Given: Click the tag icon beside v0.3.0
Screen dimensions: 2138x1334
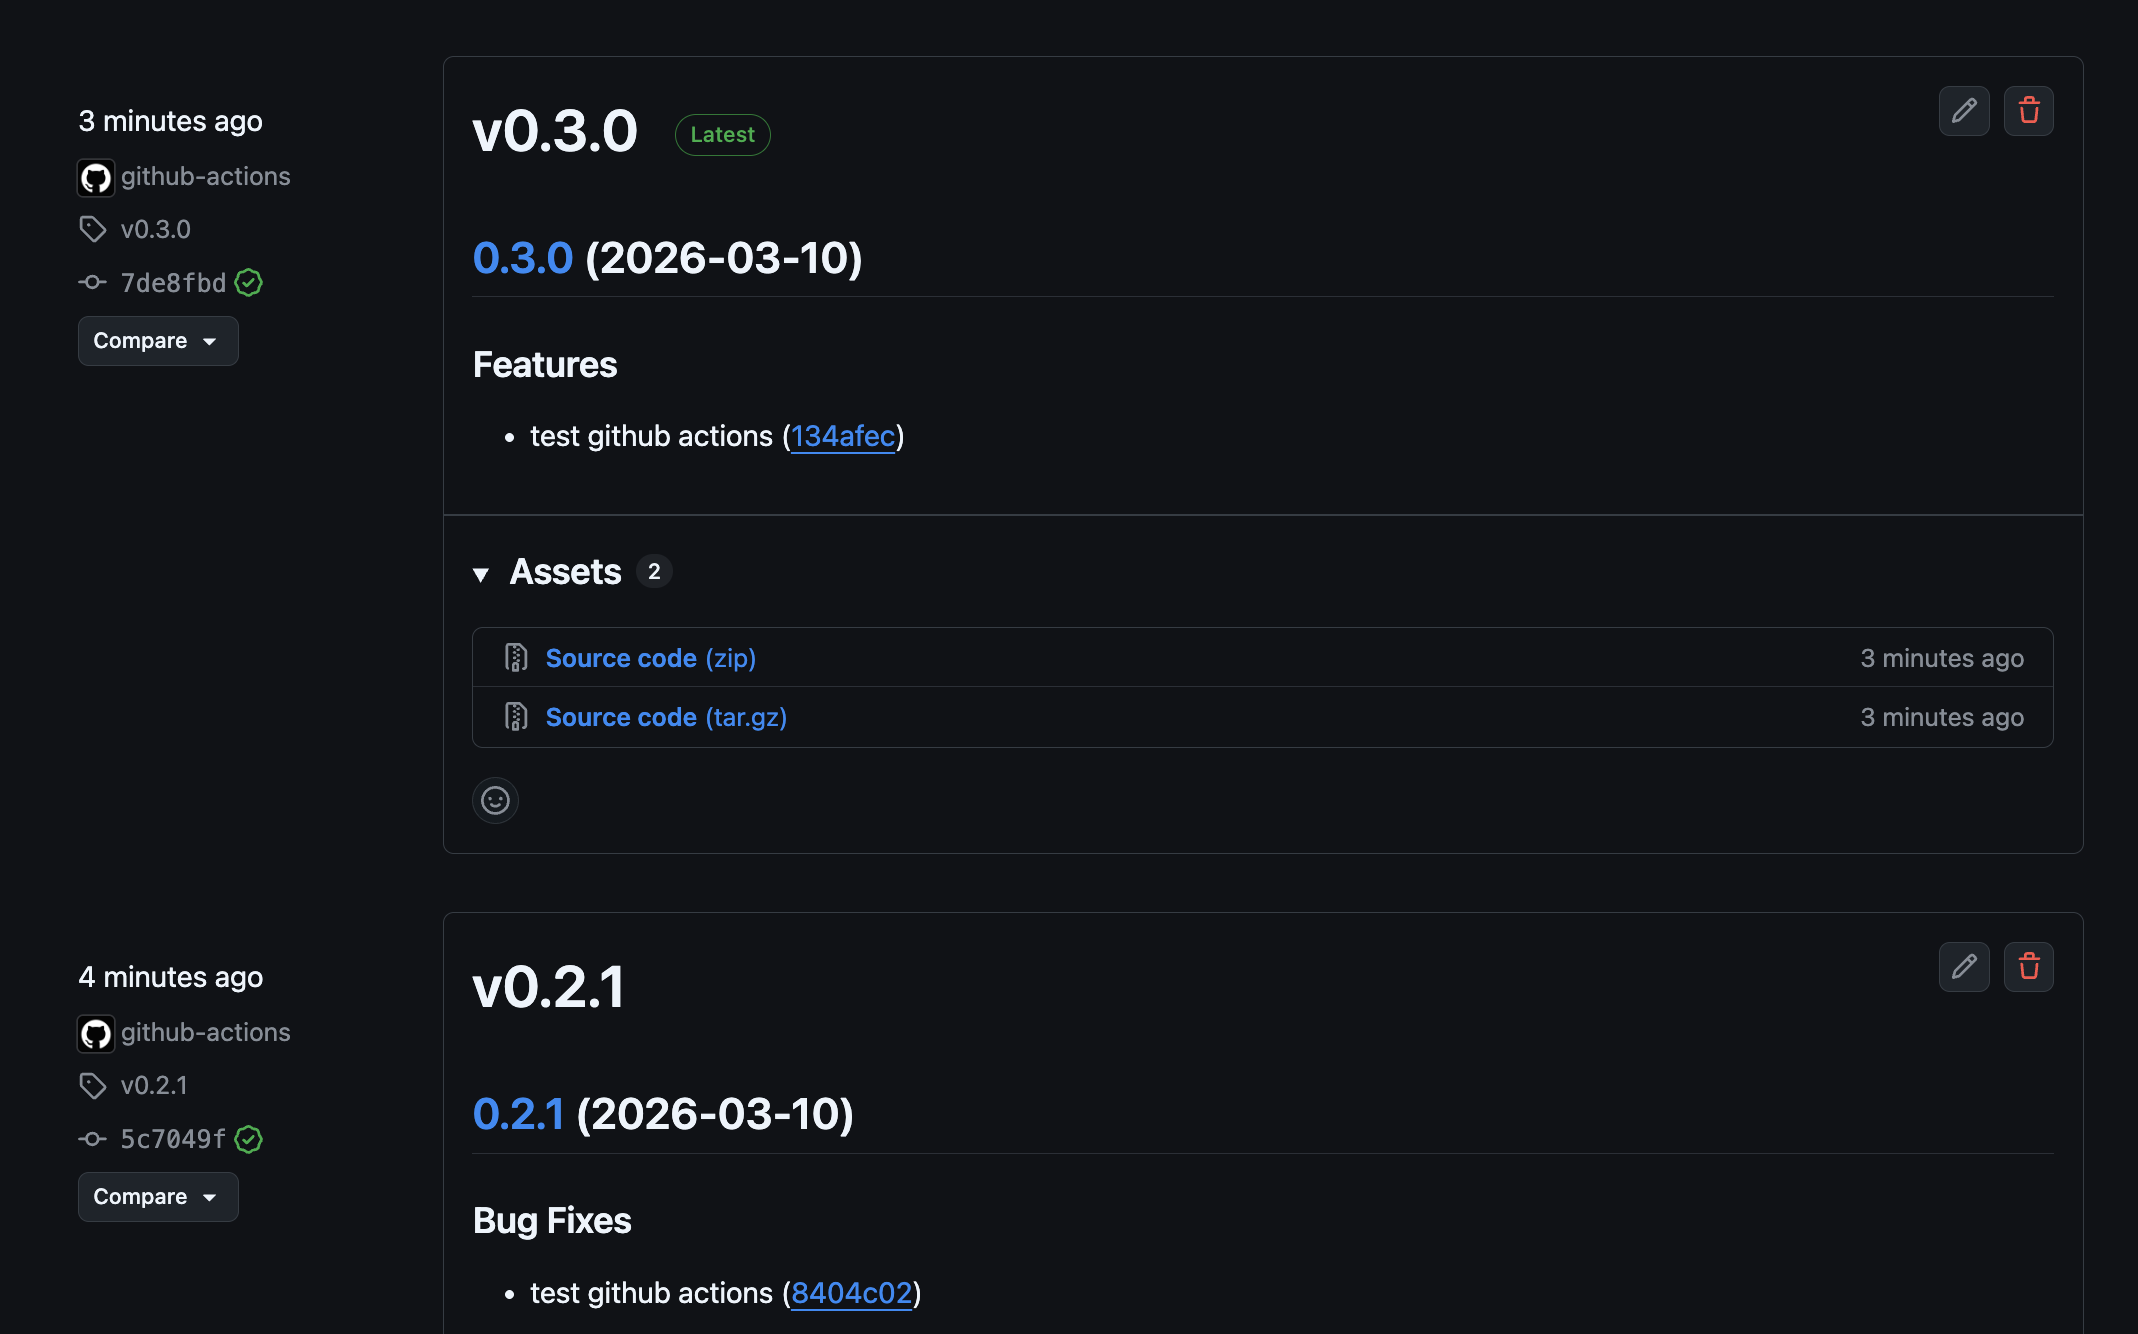Looking at the screenshot, I should coord(93,229).
